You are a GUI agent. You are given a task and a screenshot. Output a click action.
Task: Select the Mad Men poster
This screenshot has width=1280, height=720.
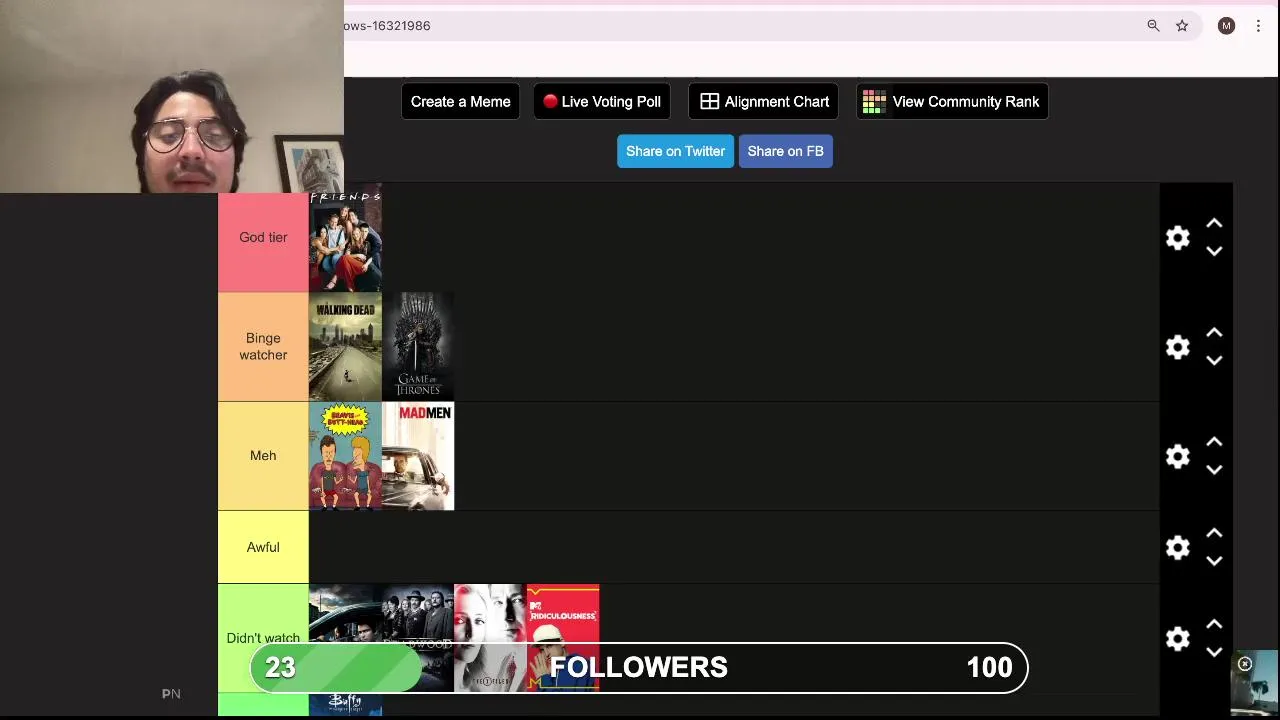418,456
